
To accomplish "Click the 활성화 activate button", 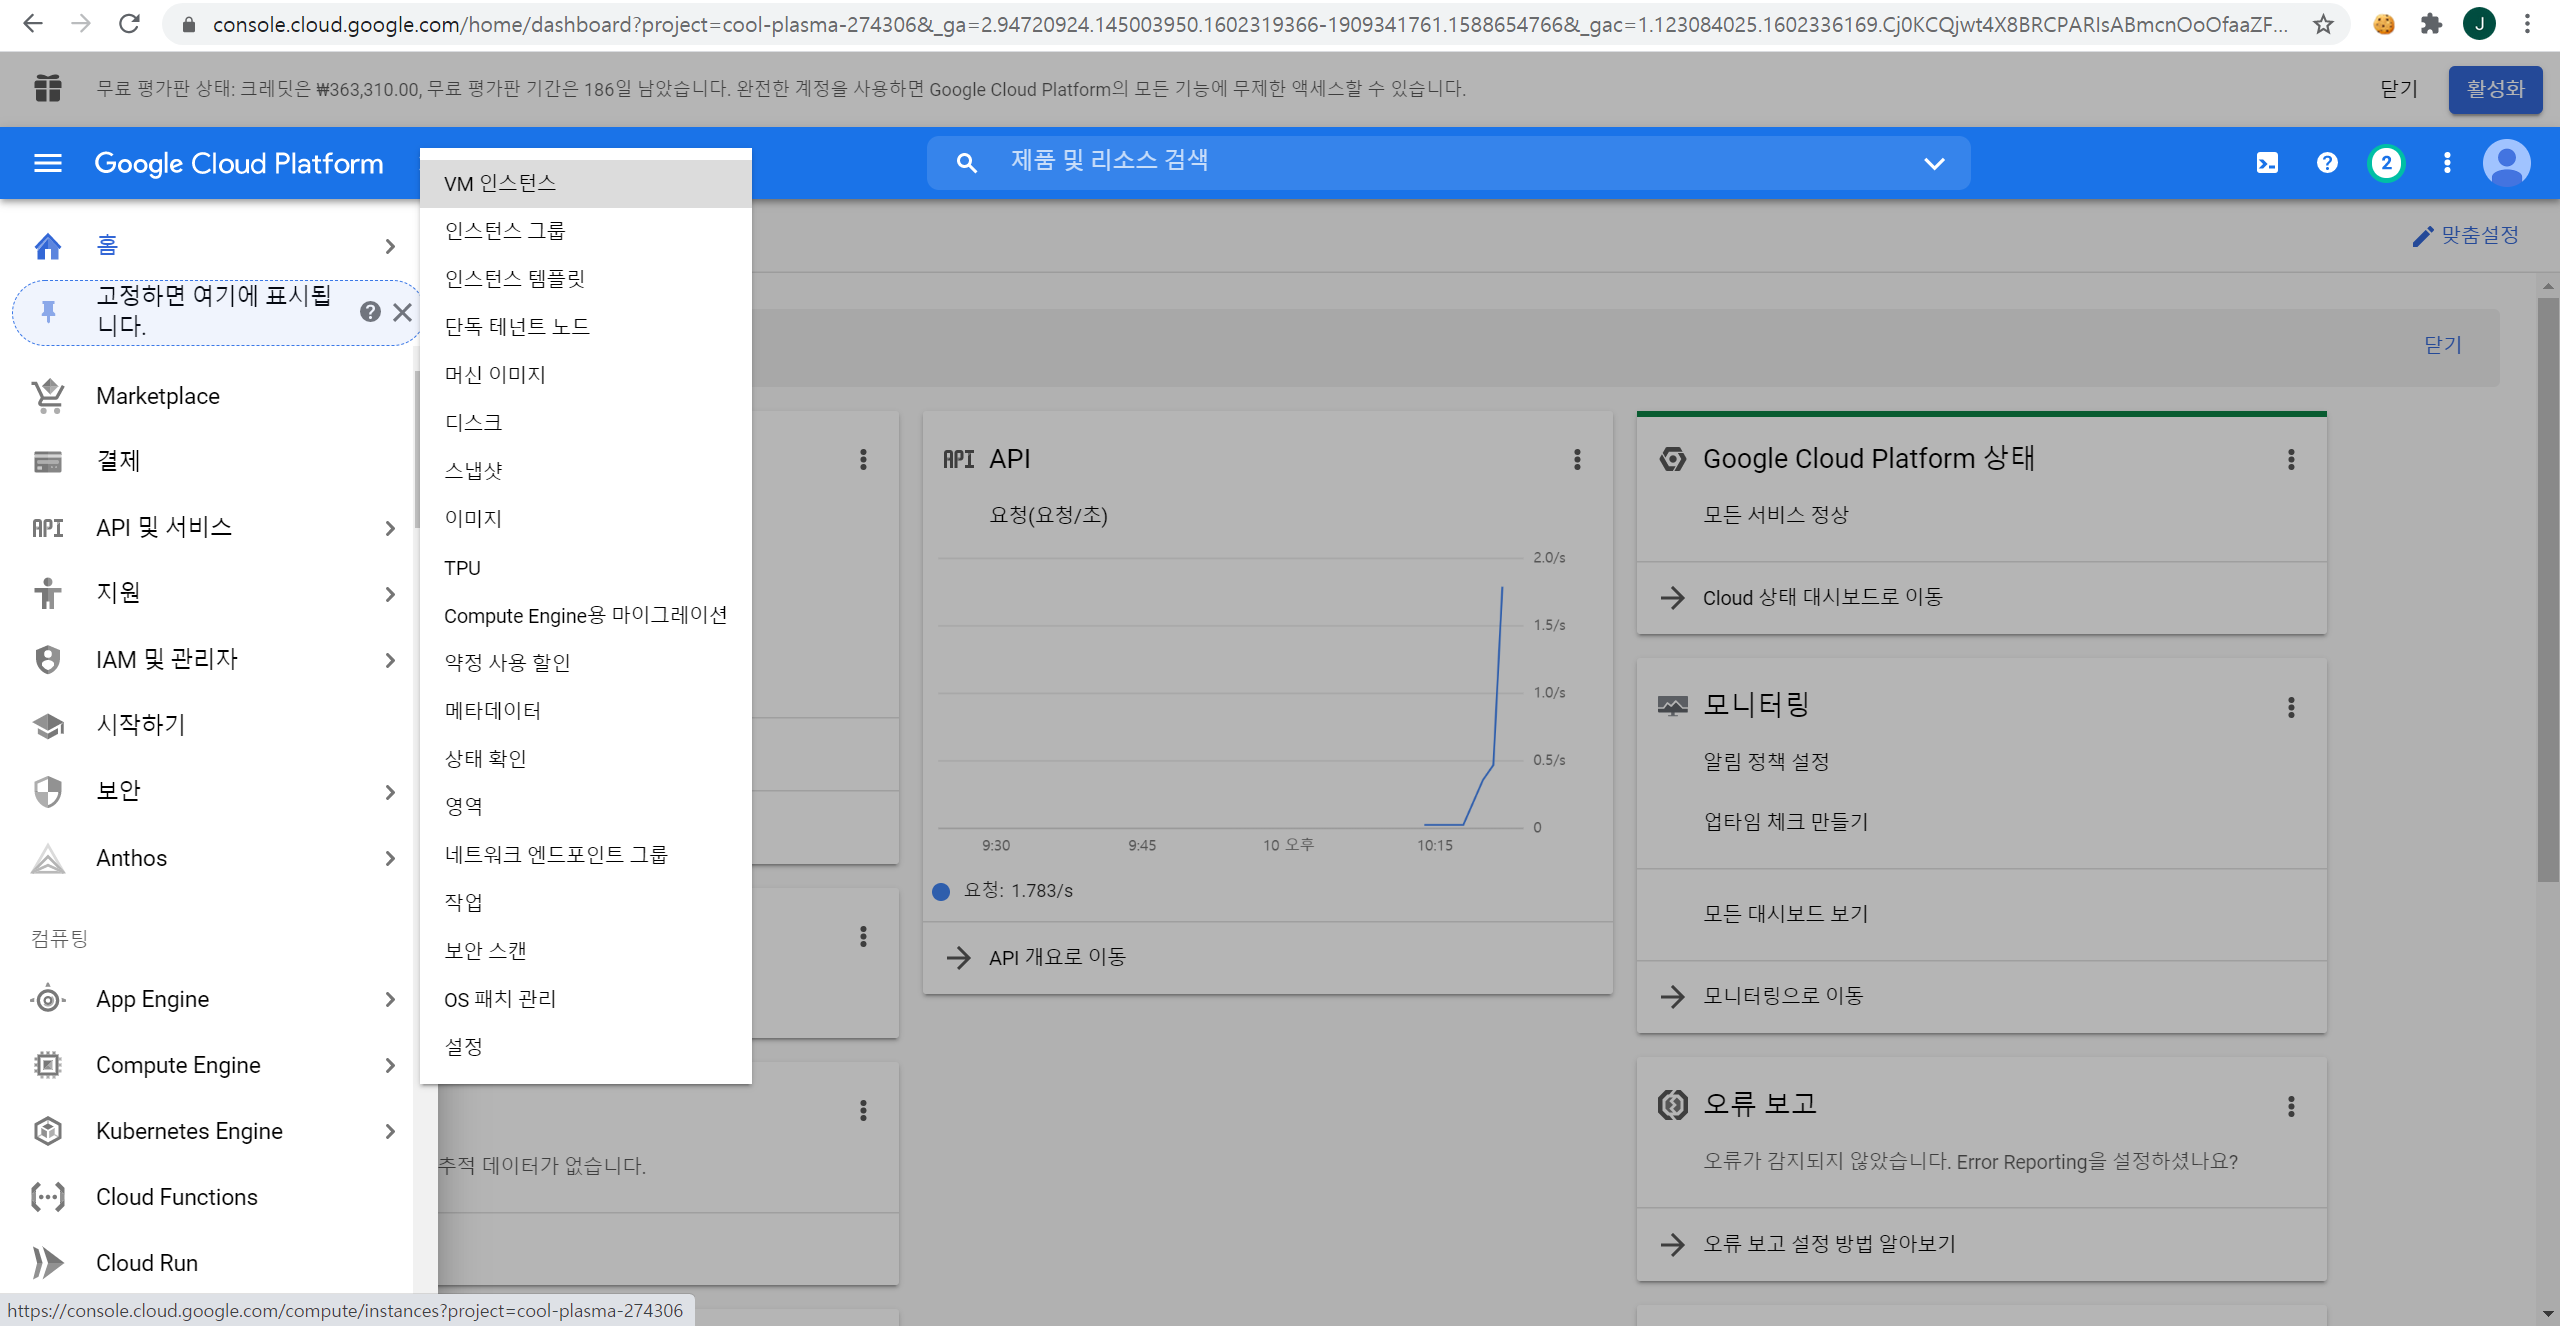I will click(2494, 89).
